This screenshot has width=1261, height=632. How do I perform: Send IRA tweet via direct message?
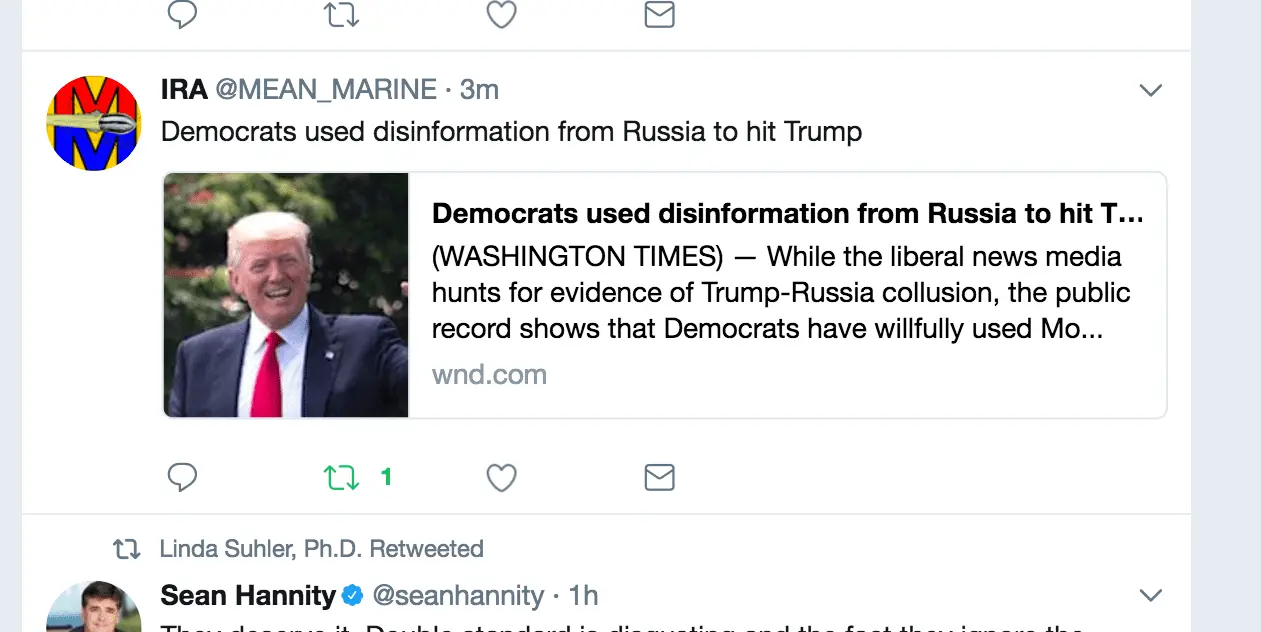pyautogui.click(x=659, y=478)
